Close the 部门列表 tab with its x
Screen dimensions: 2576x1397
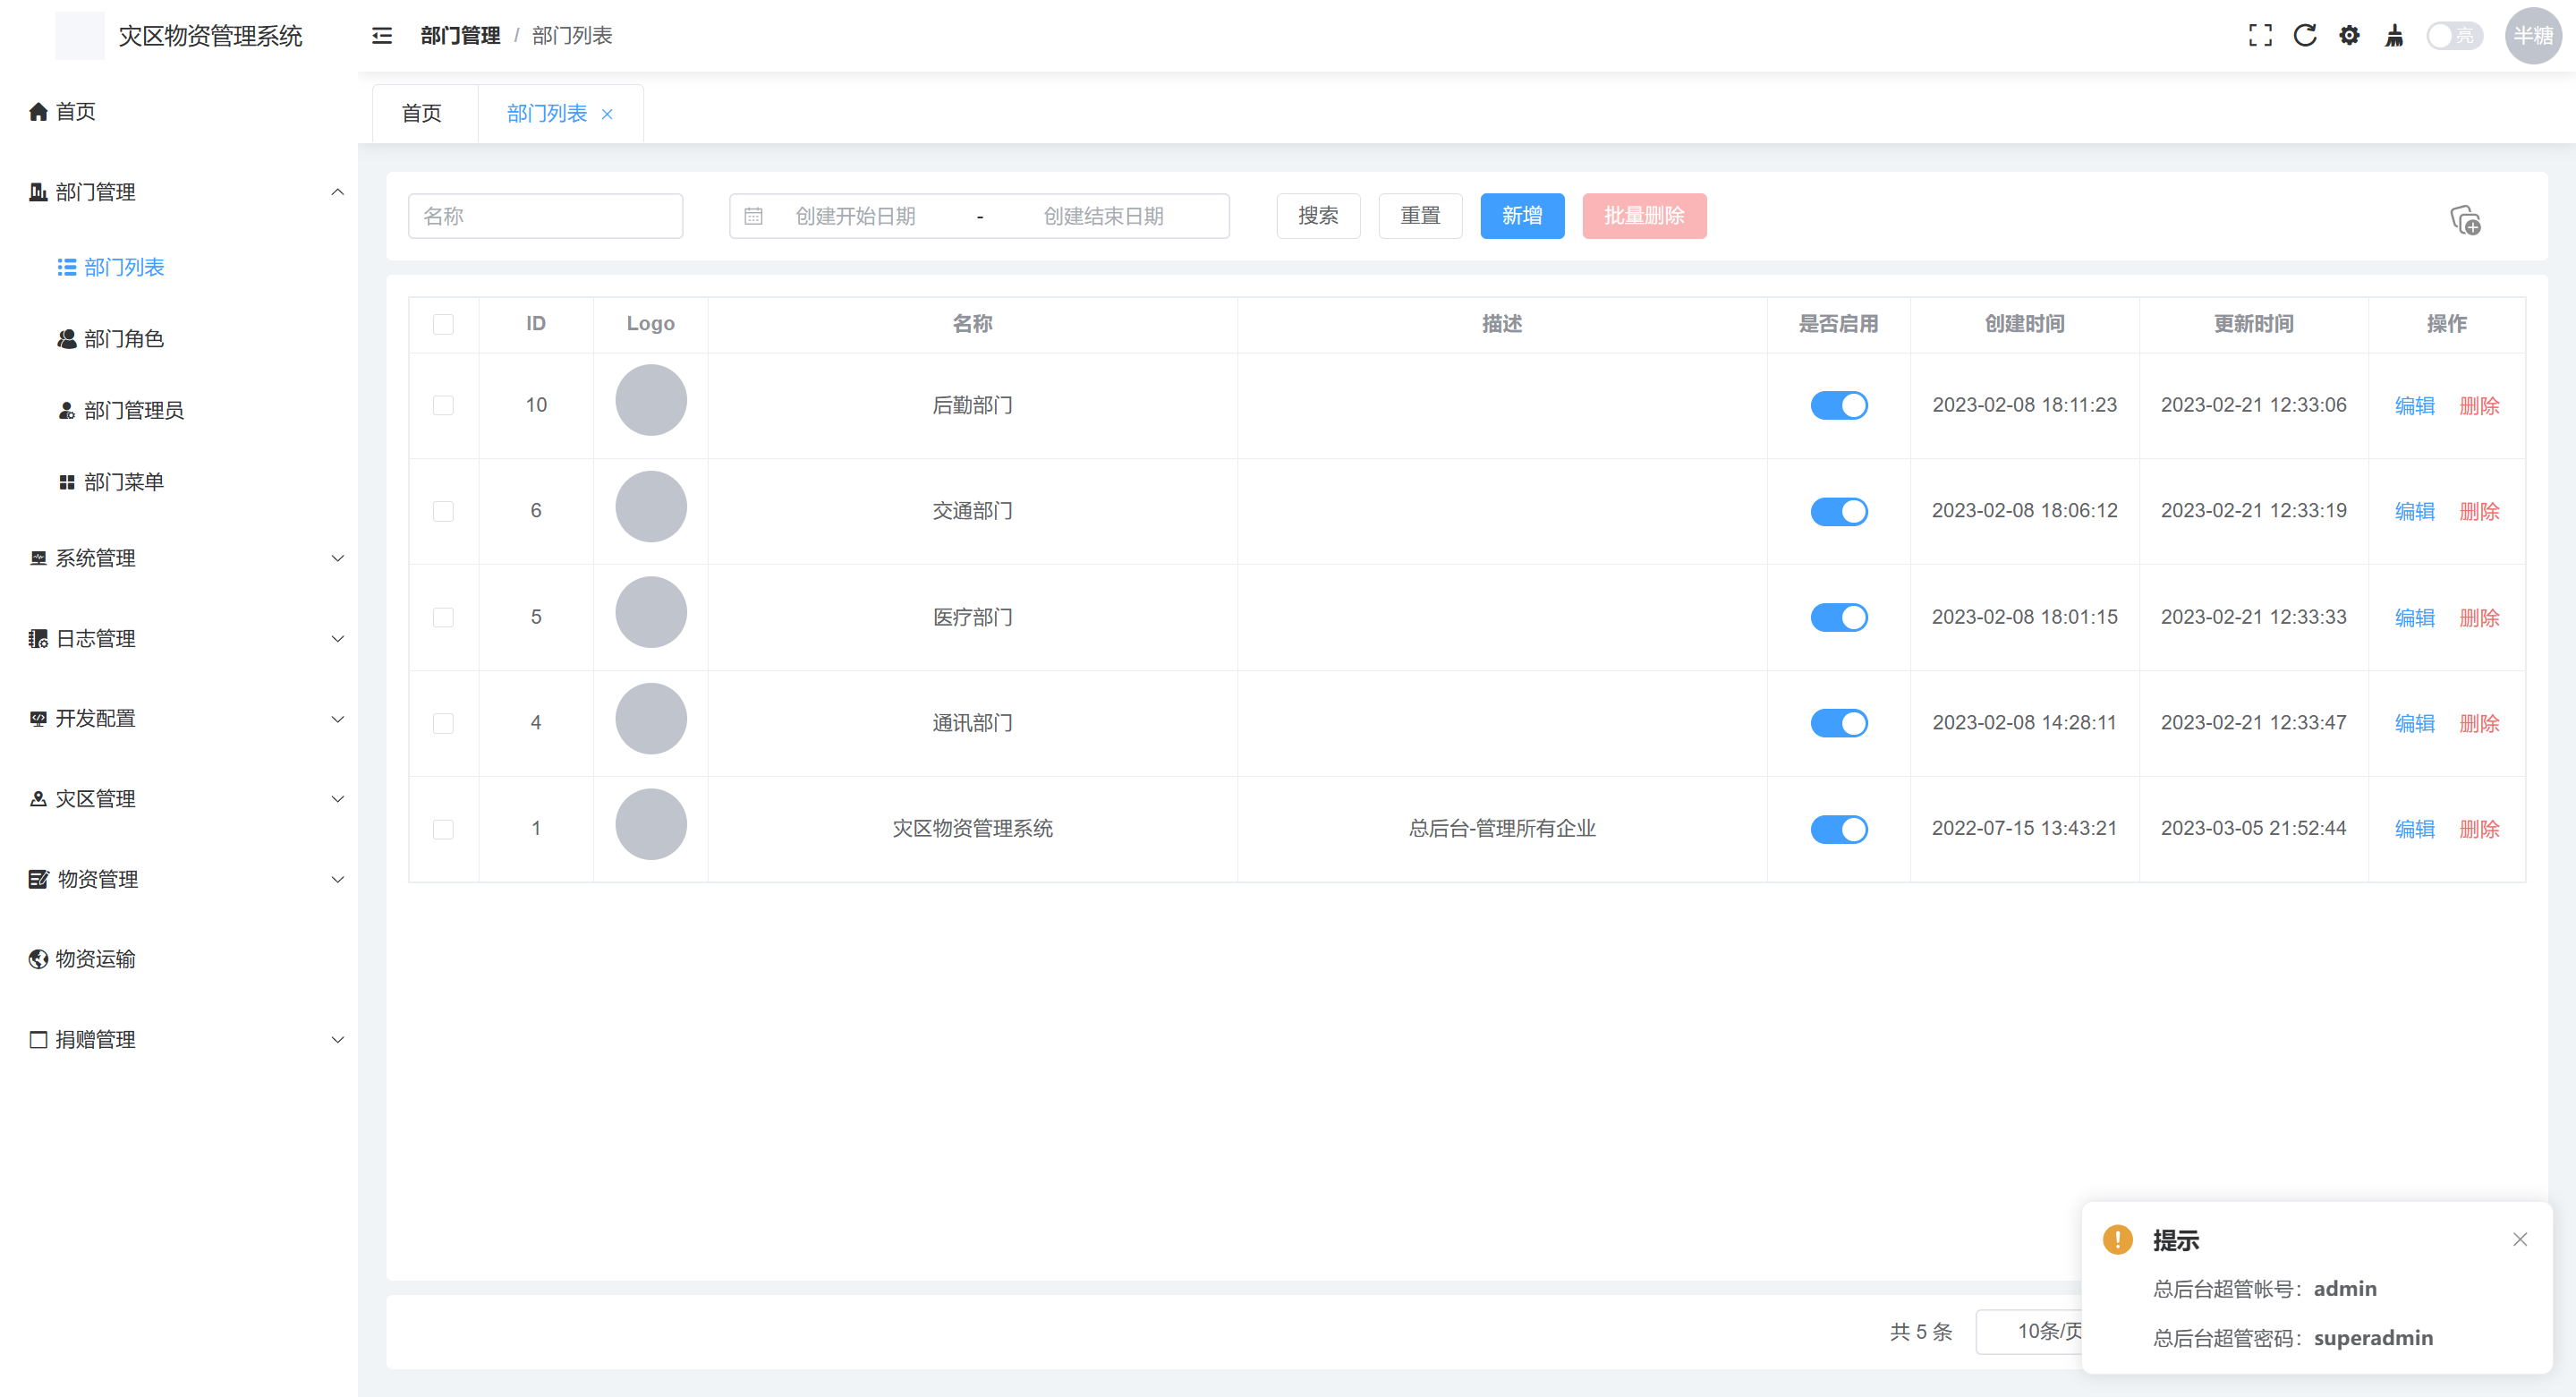click(x=607, y=114)
